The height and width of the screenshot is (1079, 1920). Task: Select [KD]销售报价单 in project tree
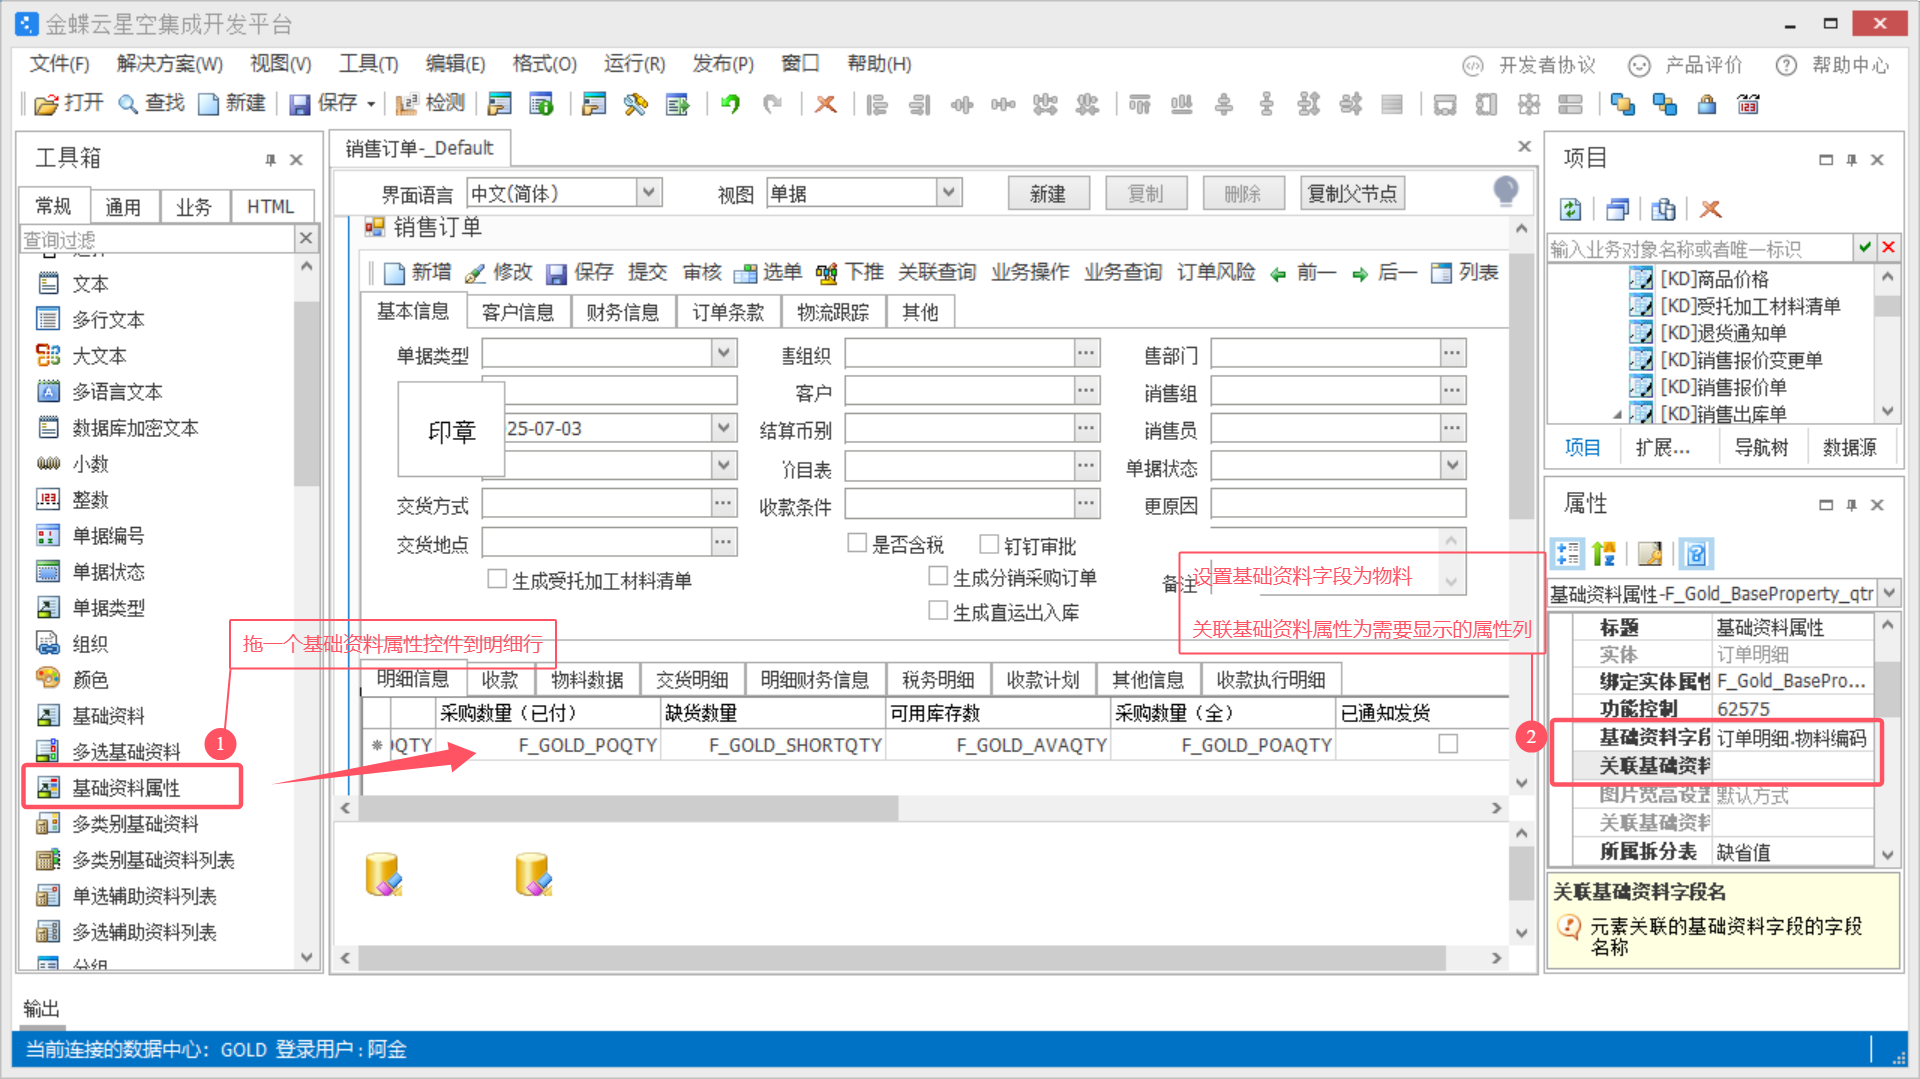1722,387
